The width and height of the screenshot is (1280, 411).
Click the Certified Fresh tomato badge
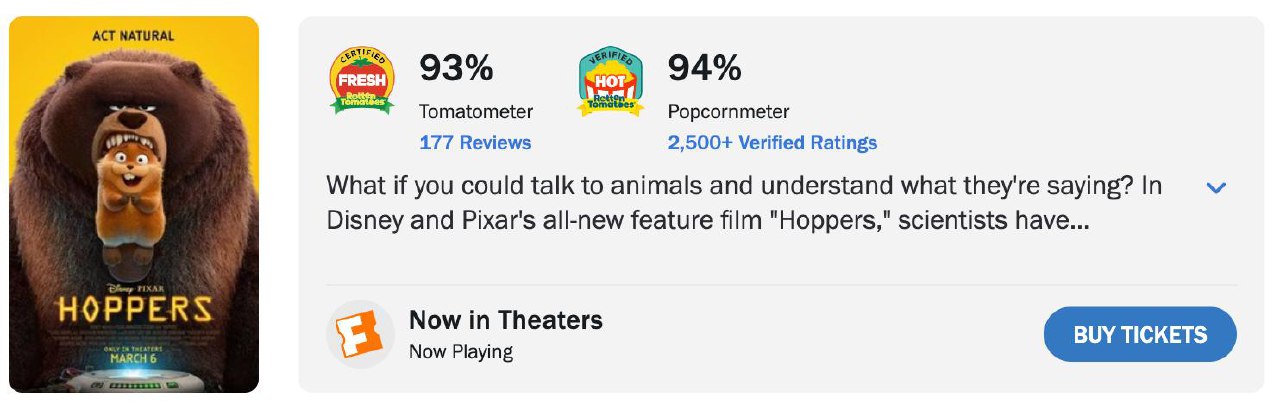click(362, 81)
